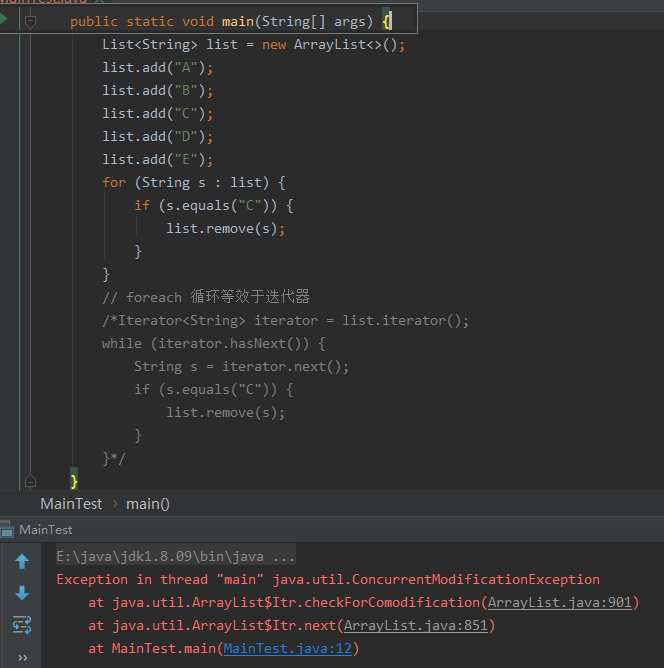Click the uncommented if (s.equals("C")) line
Image resolution: width=664 pixels, height=668 pixels.
(x=214, y=205)
